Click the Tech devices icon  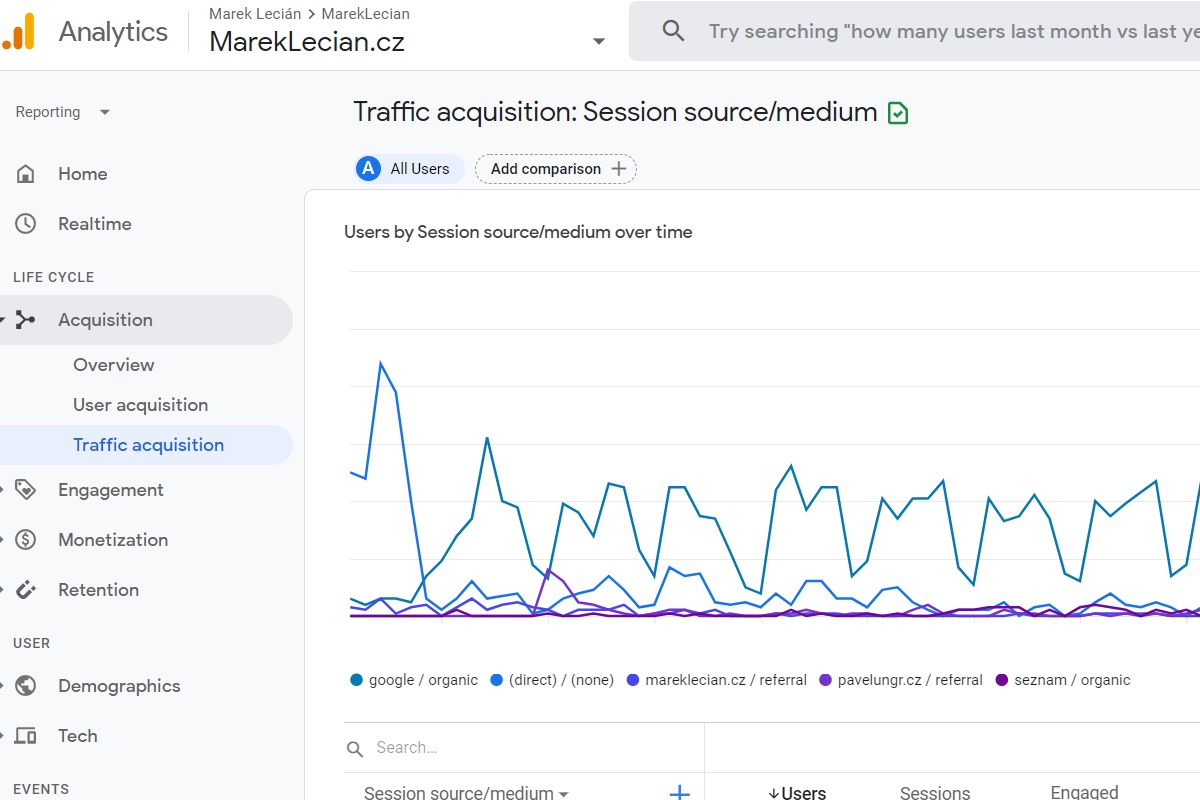(26, 736)
